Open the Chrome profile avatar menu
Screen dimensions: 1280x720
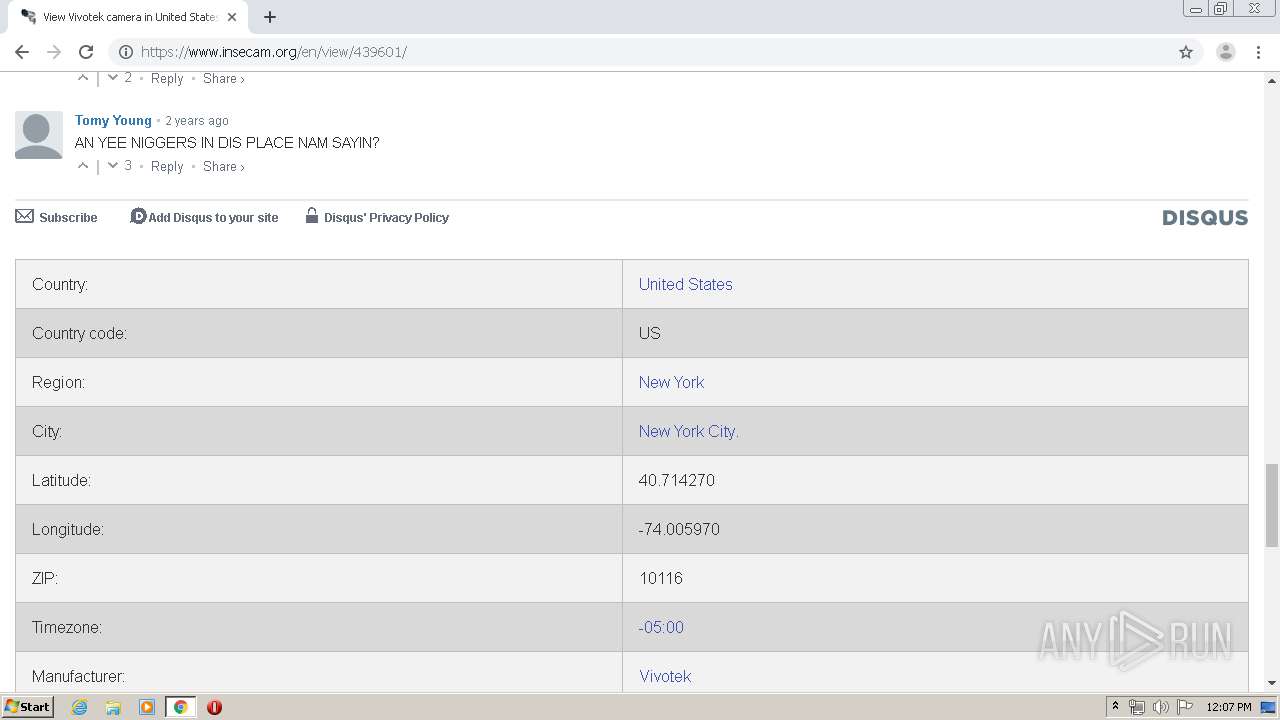[x=1226, y=52]
